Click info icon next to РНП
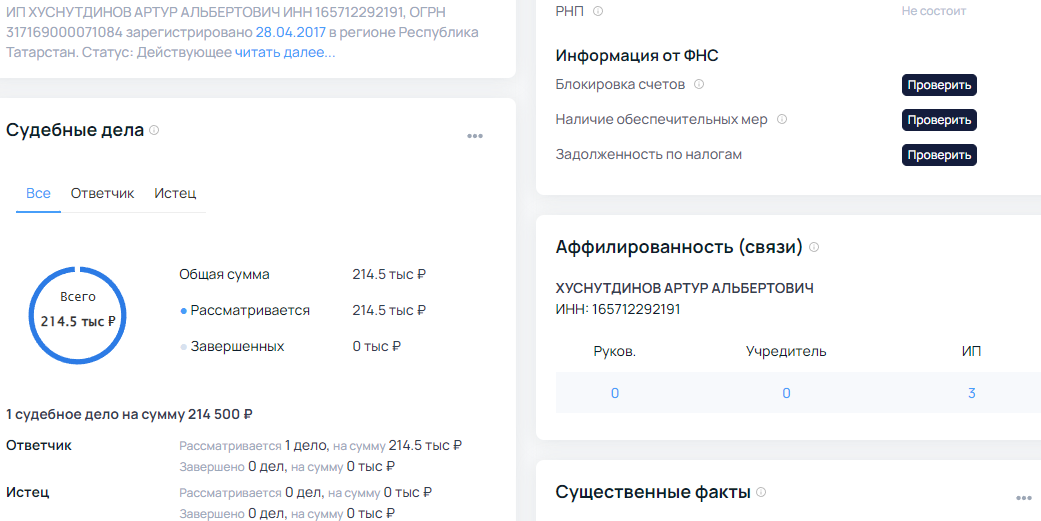 pyautogui.click(x=598, y=11)
